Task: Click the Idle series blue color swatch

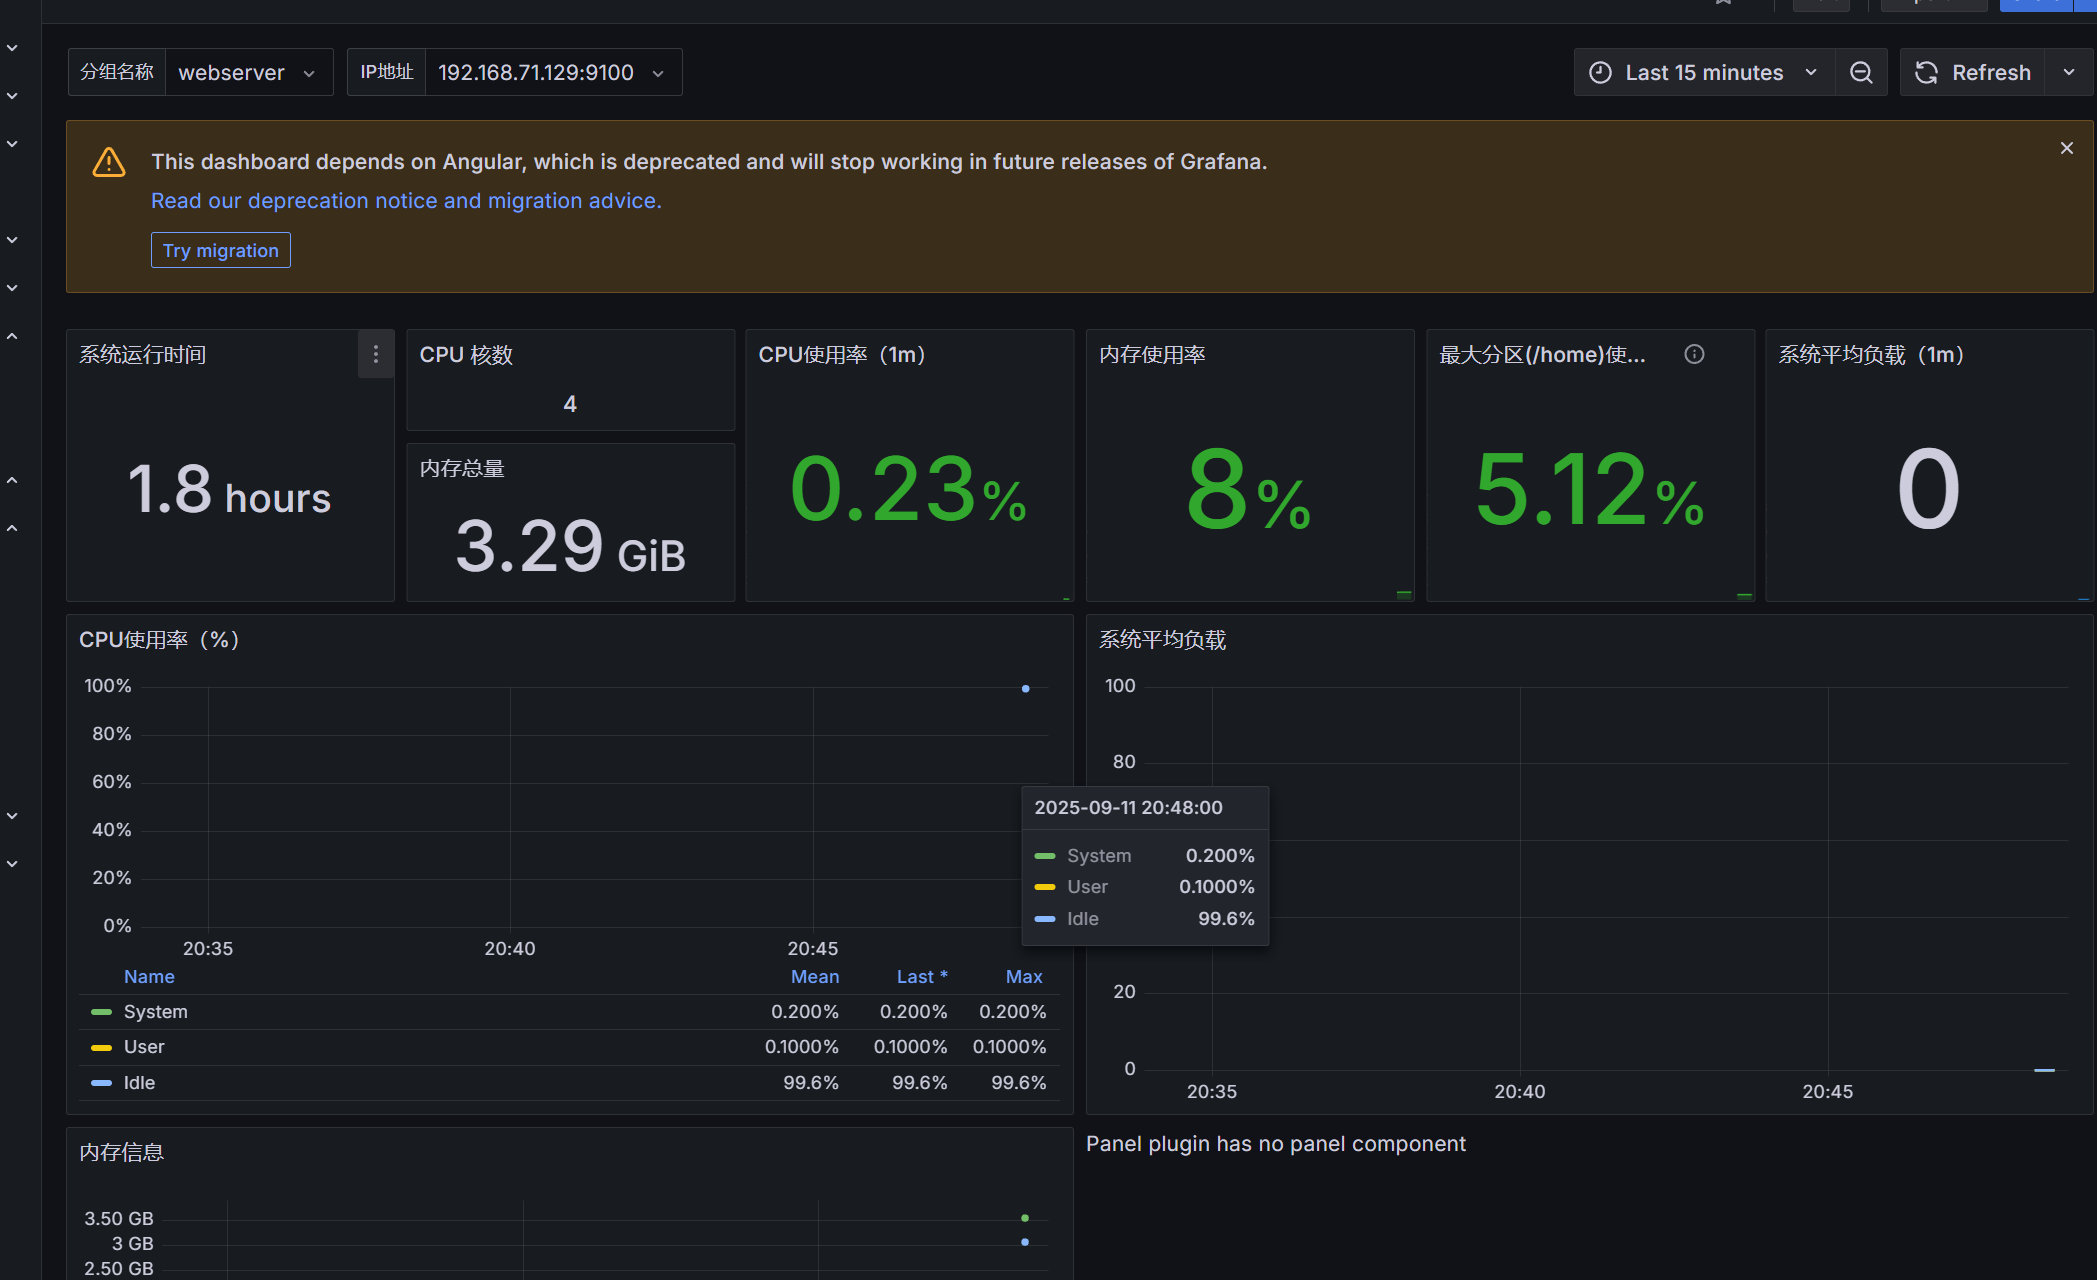Action: [101, 1083]
